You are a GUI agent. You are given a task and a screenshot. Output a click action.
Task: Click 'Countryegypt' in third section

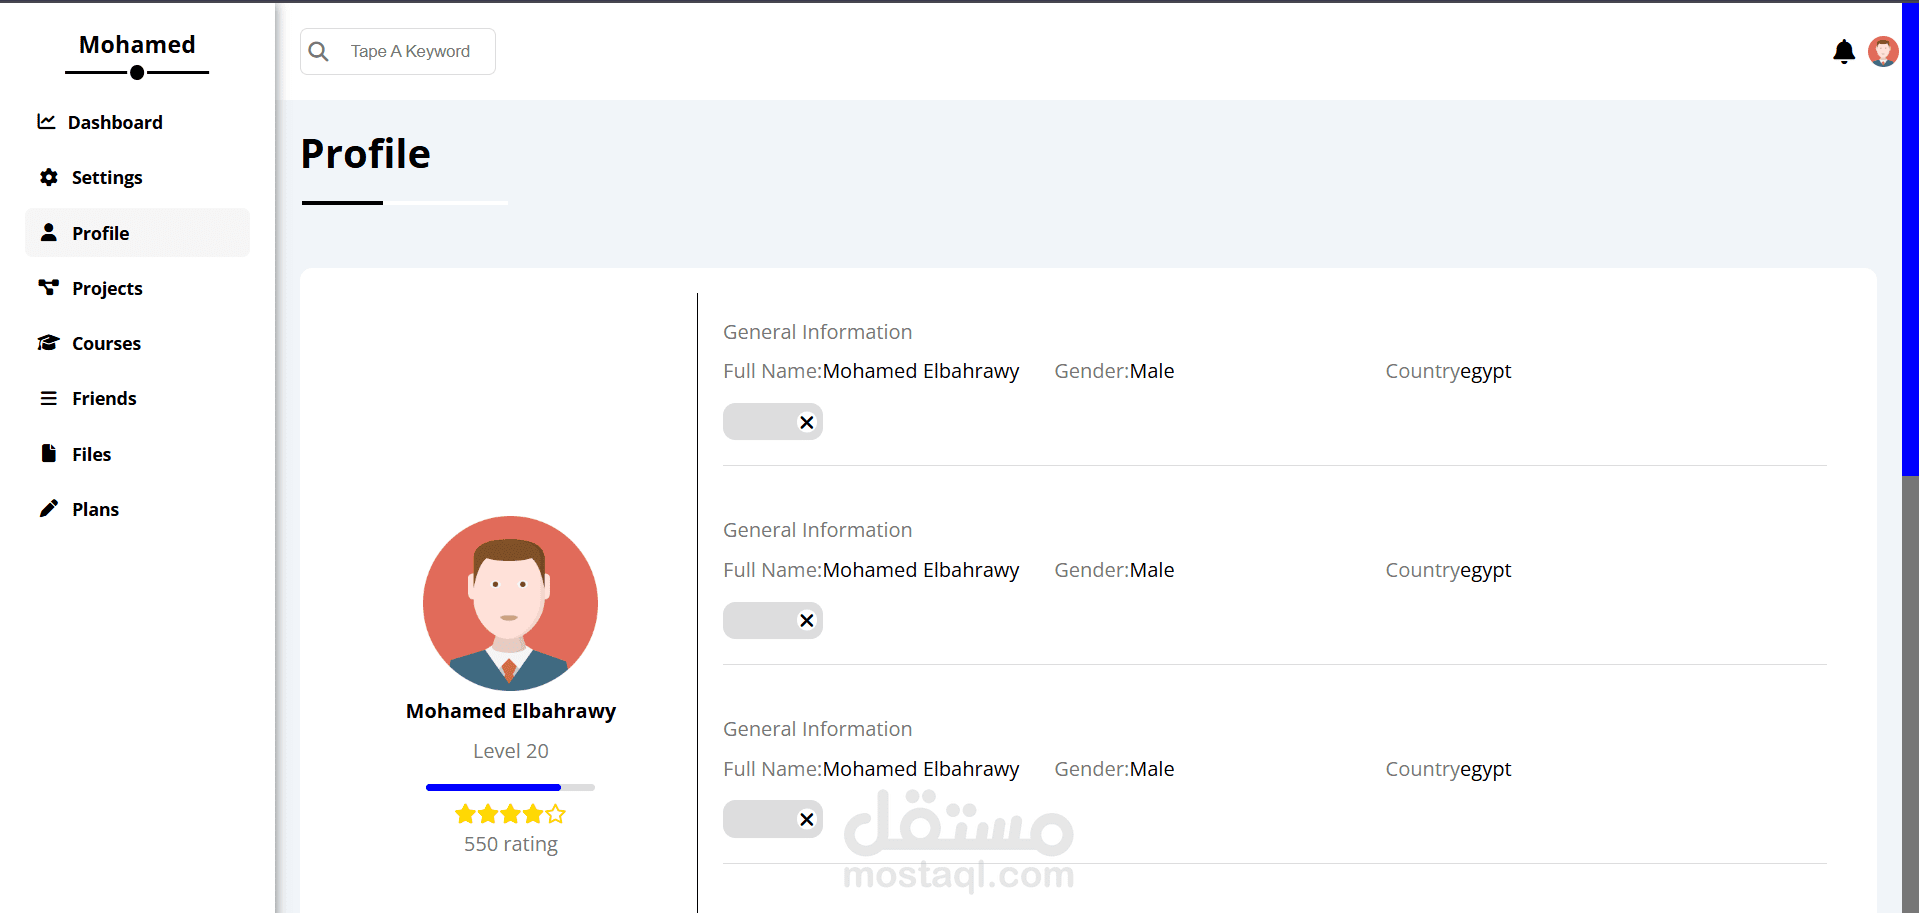(1448, 769)
